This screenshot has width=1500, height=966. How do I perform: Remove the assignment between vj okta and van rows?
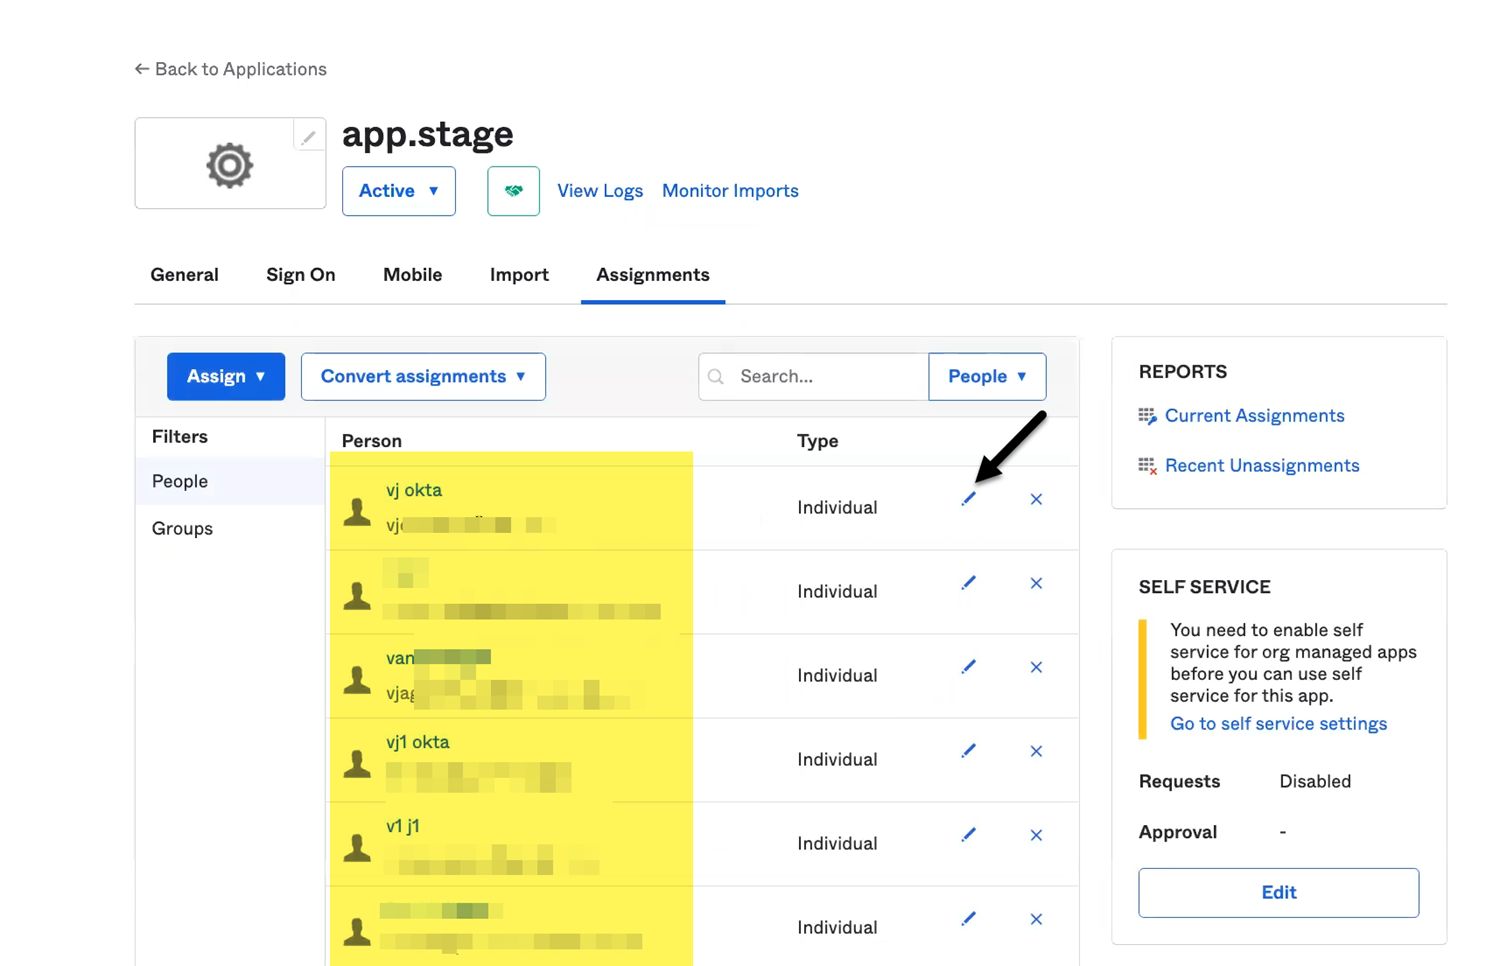(x=1036, y=583)
